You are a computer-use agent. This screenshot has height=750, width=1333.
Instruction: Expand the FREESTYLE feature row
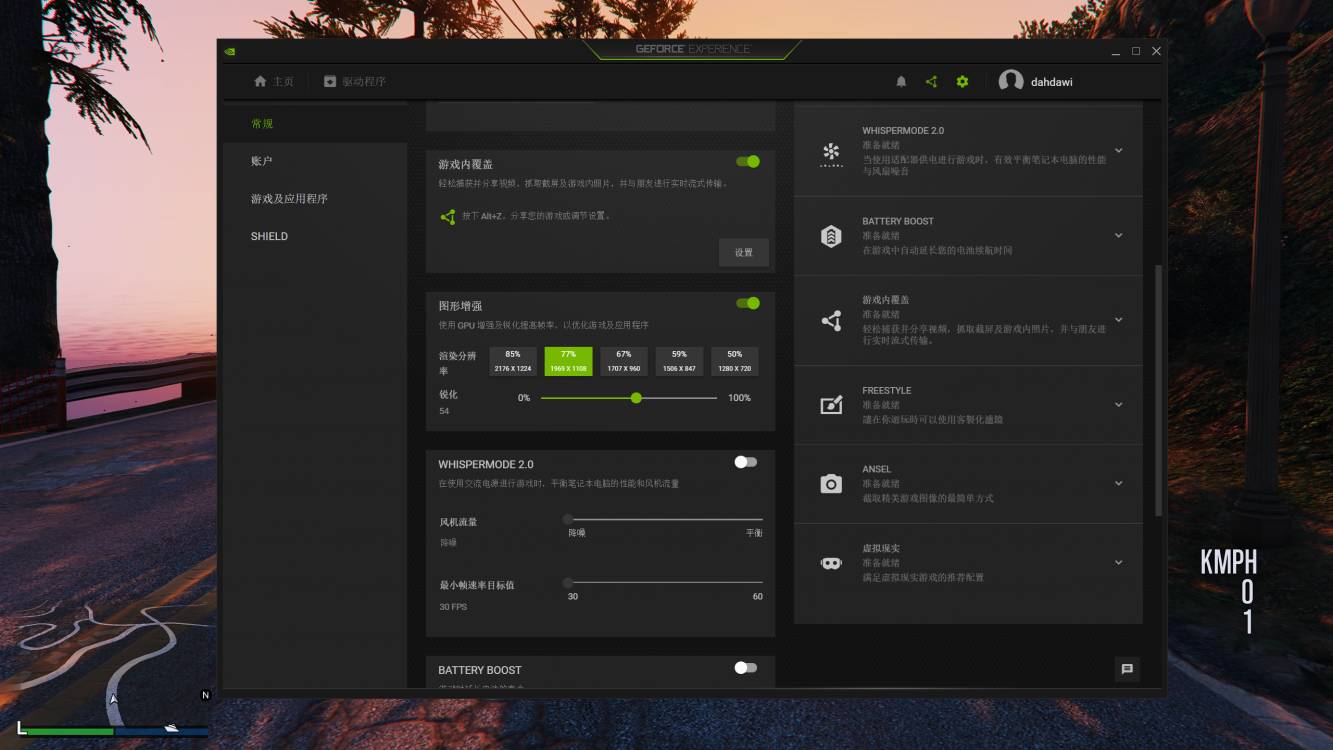(1118, 405)
